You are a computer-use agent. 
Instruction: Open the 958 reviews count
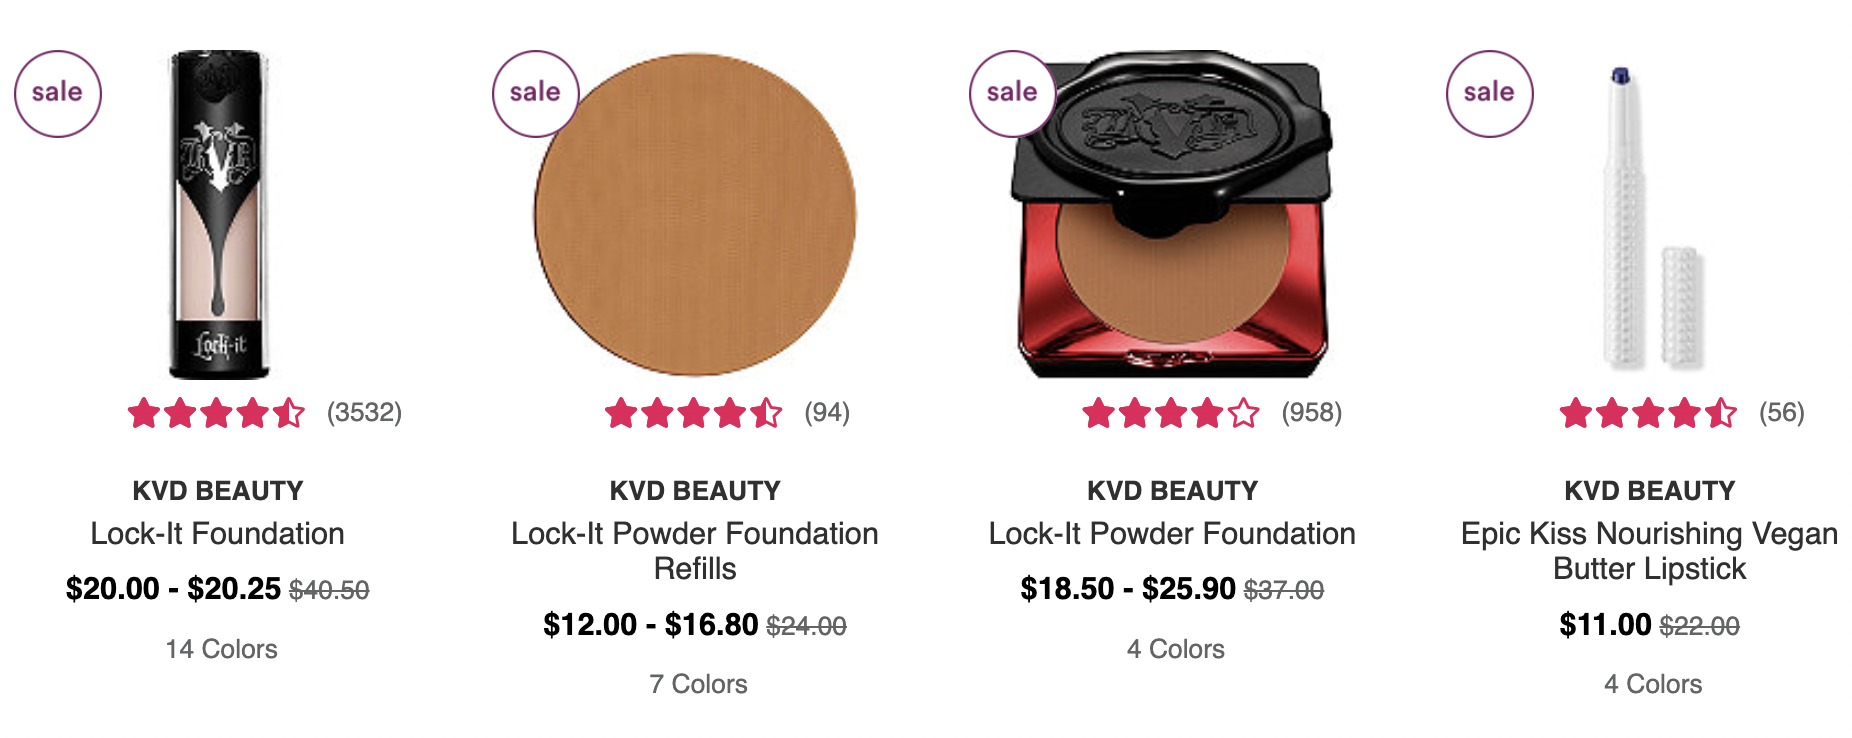[1312, 413]
